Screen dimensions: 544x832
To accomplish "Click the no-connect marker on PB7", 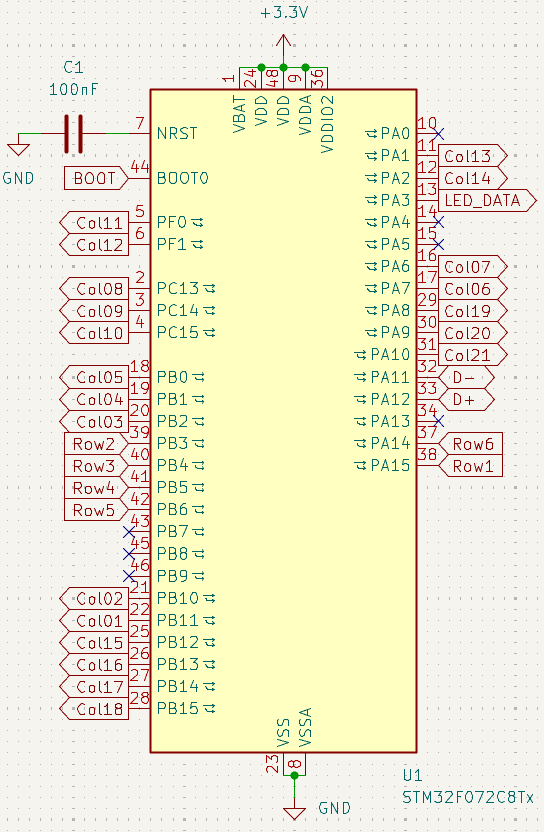I will pyautogui.click(x=128, y=532).
